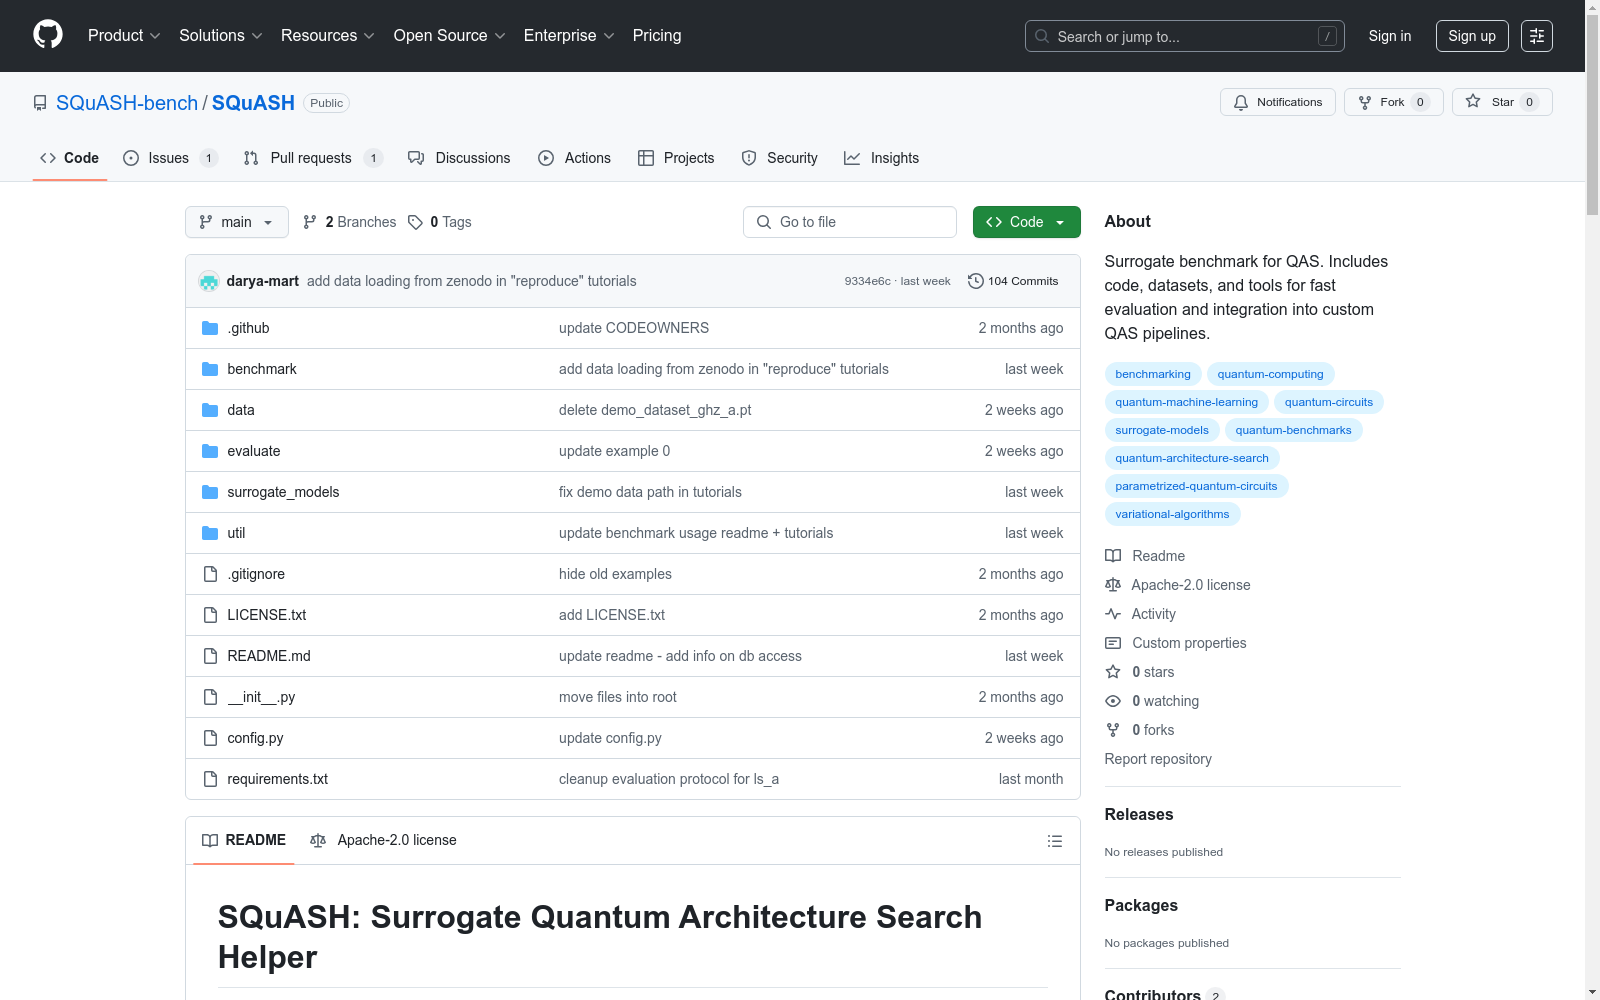Click the quantum-computing topic tag
Screen dimensions: 1600x1000
(1270, 374)
